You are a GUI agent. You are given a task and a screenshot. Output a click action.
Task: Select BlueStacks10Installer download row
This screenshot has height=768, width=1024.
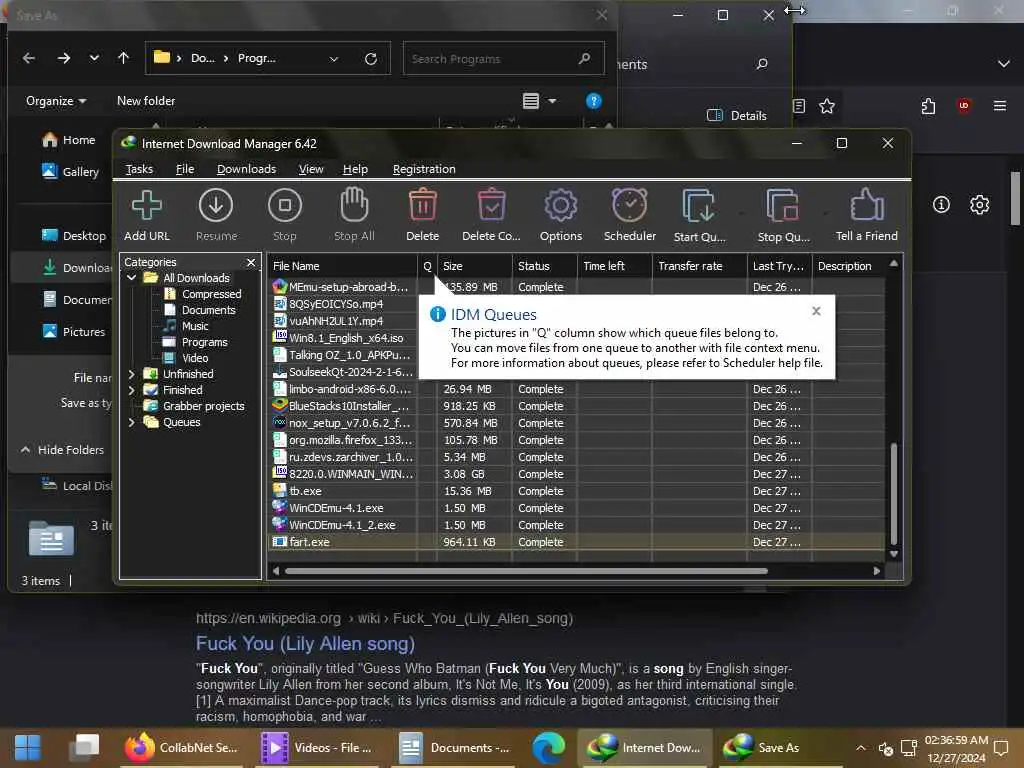tap(577, 406)
